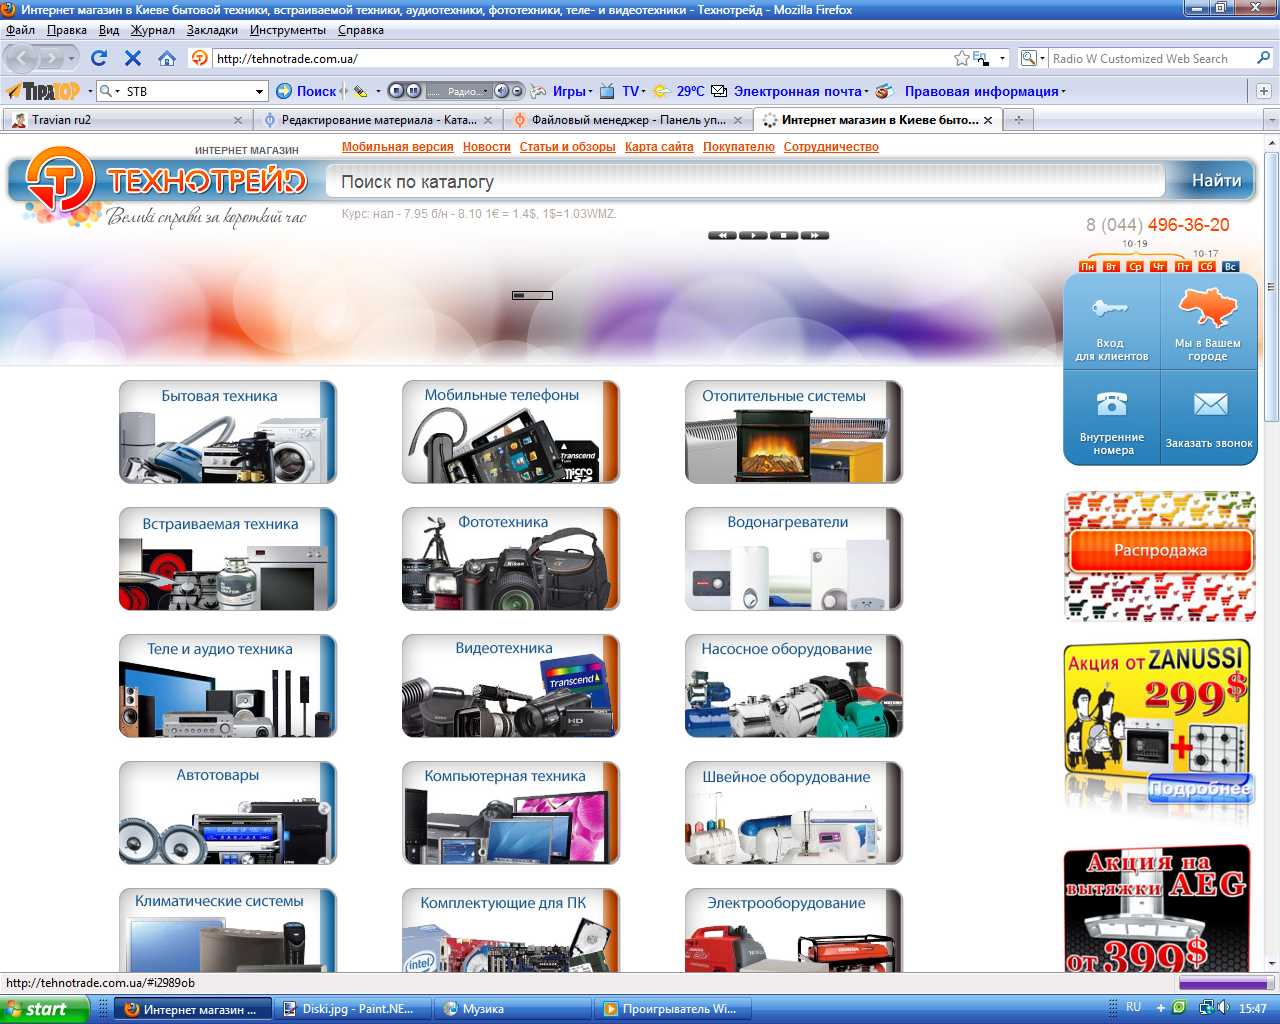Bookmark this page with the star icon
This screenshot has height=1024, width=1280.
click(x=961, y=58)
